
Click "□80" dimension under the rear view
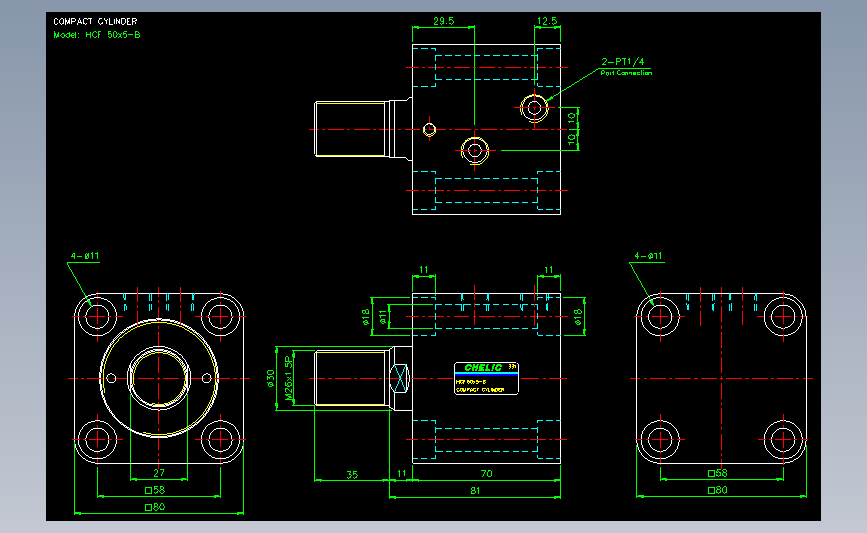718,490
